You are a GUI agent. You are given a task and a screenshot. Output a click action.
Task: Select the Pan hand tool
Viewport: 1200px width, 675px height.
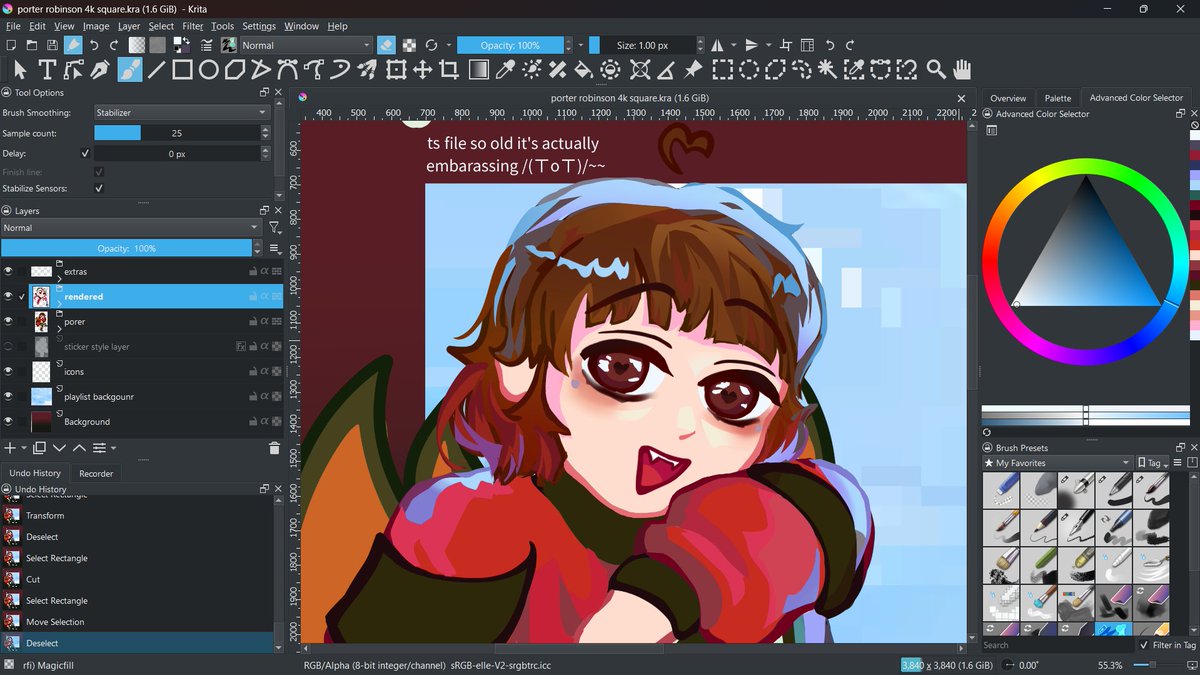[x=962, y=69]
